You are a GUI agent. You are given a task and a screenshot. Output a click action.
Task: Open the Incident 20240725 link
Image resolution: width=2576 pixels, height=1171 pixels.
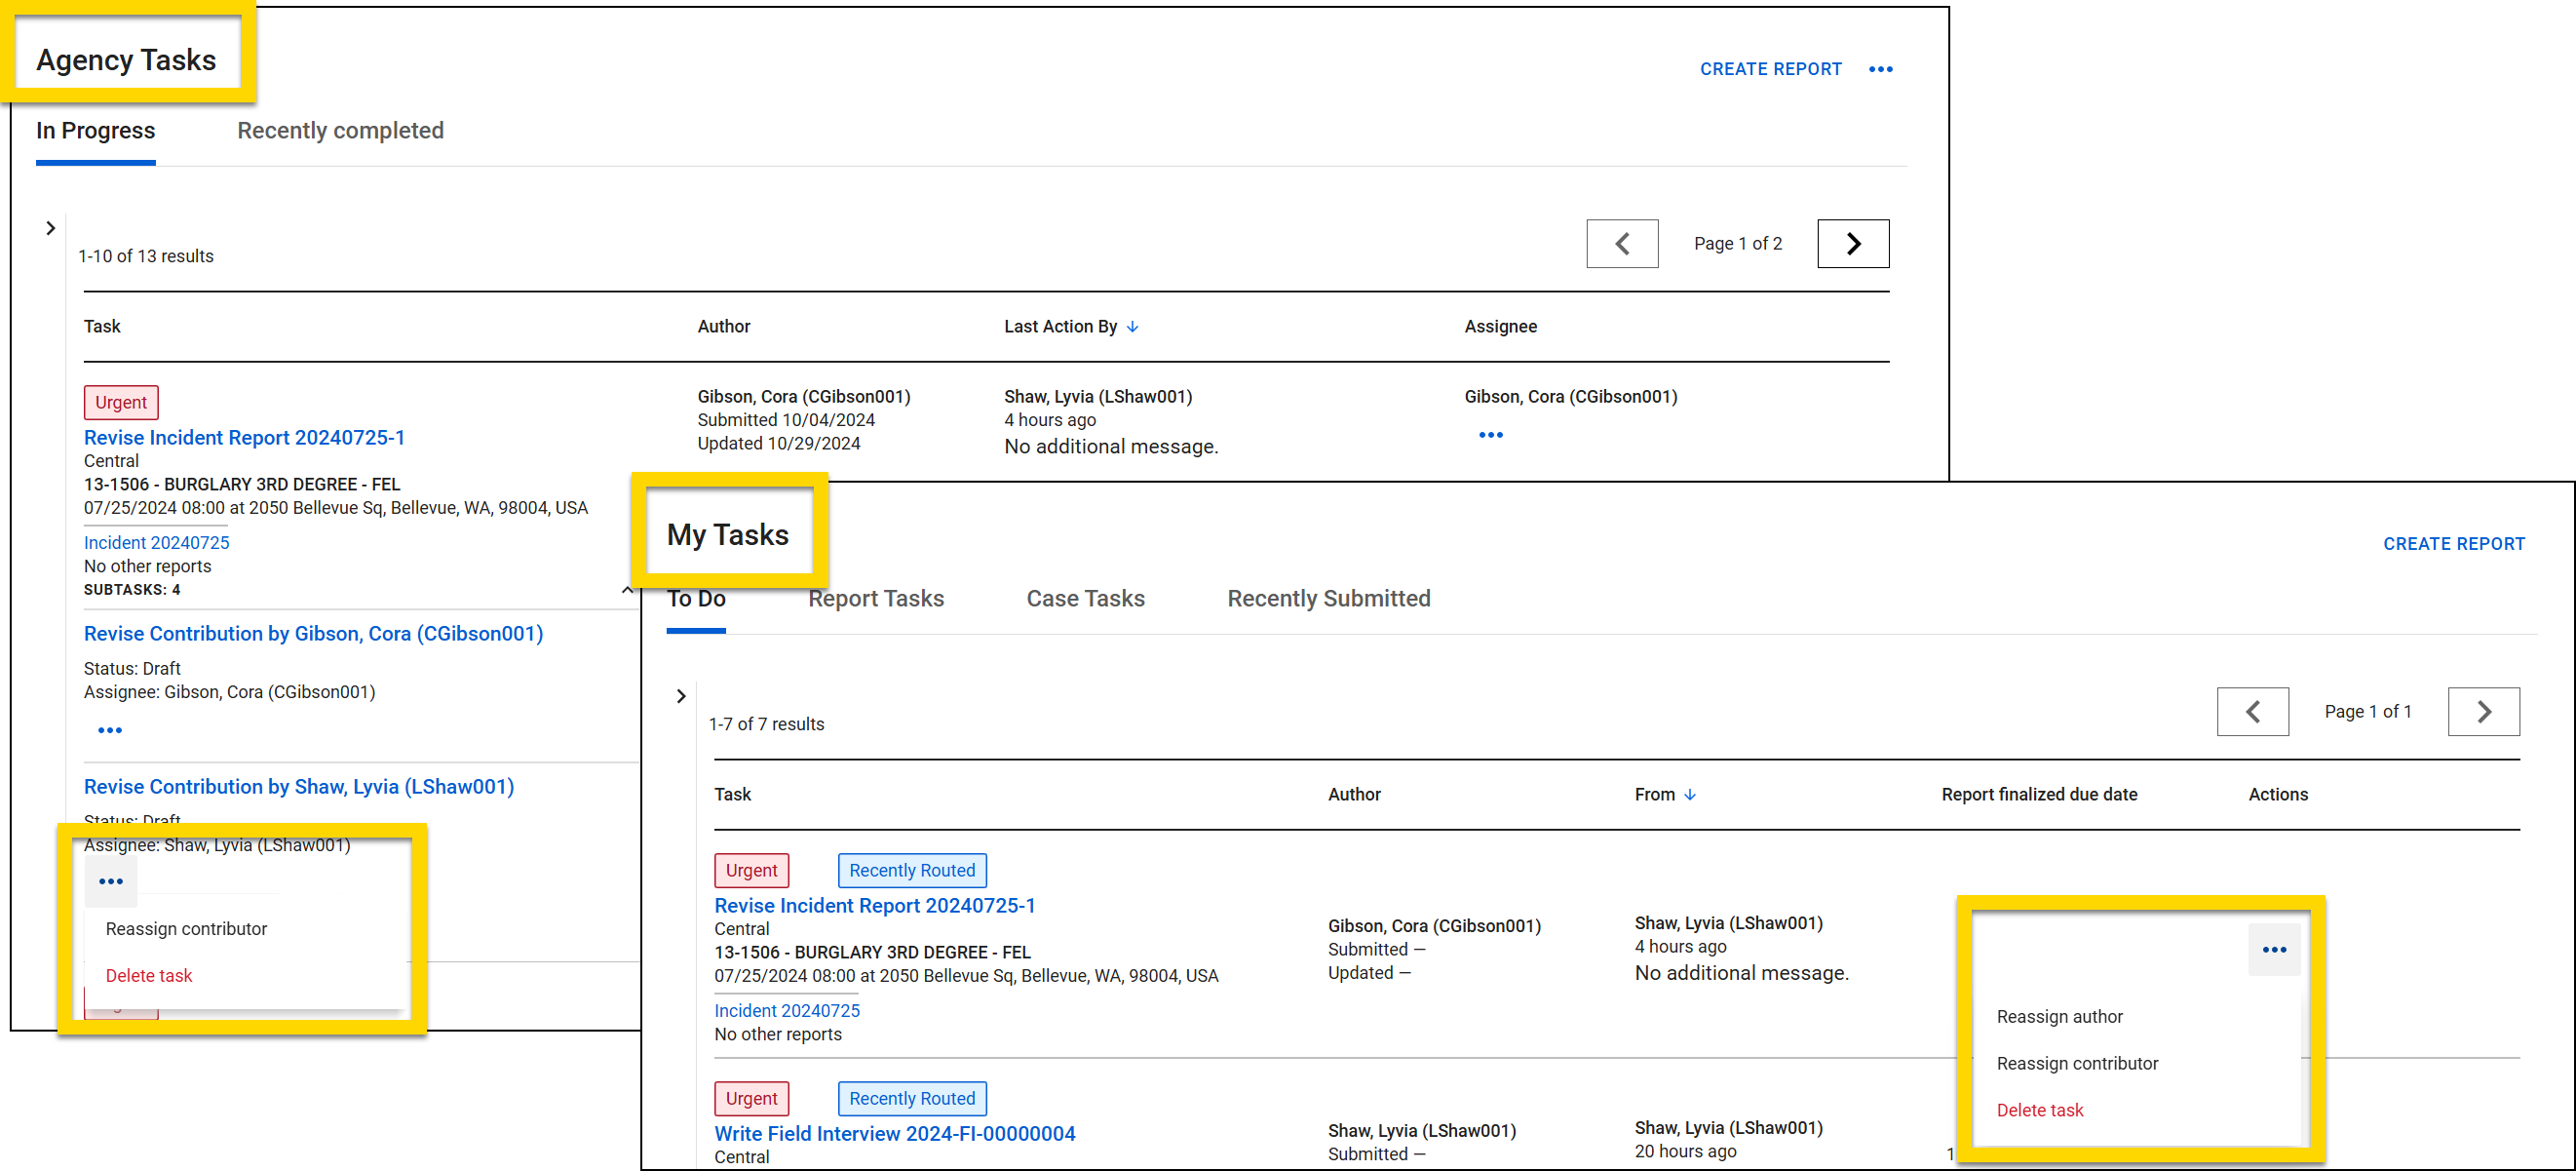[x=156, y=542]
